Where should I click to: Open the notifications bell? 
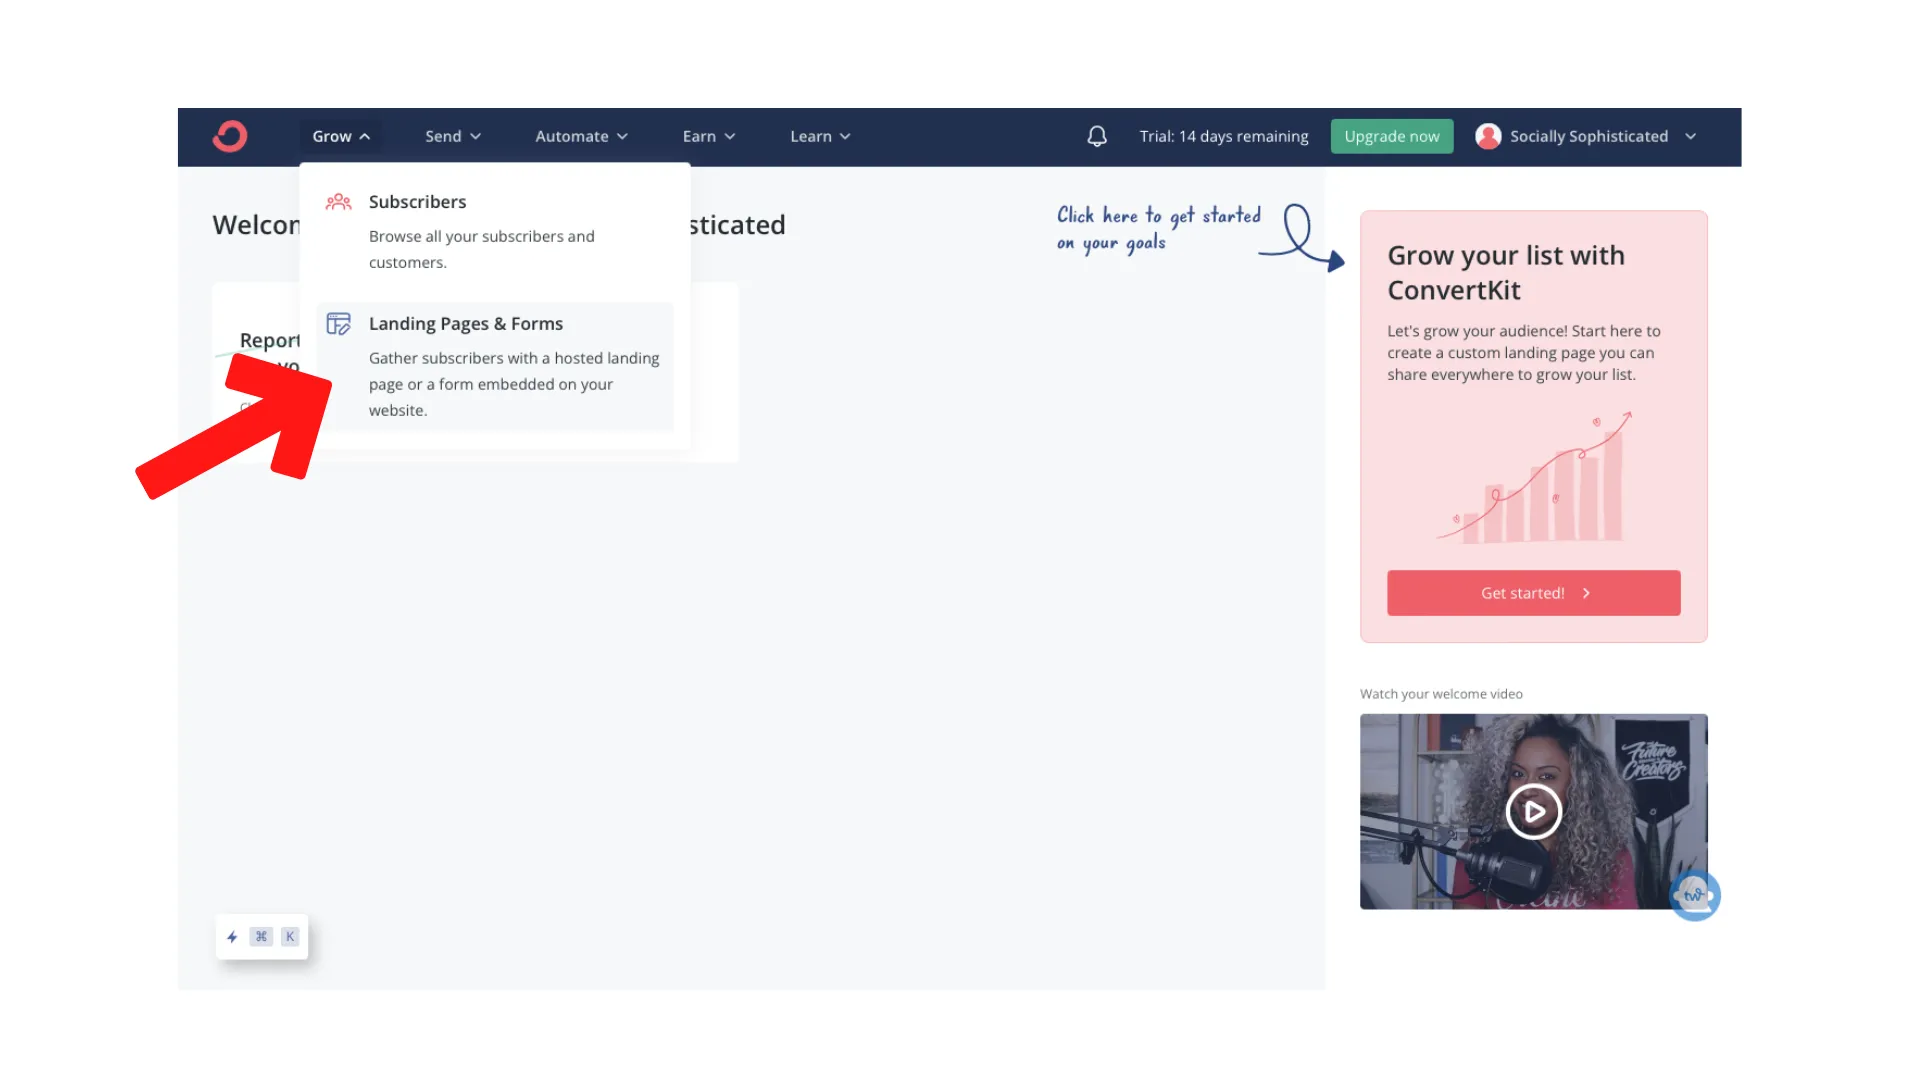(1097, 136)
